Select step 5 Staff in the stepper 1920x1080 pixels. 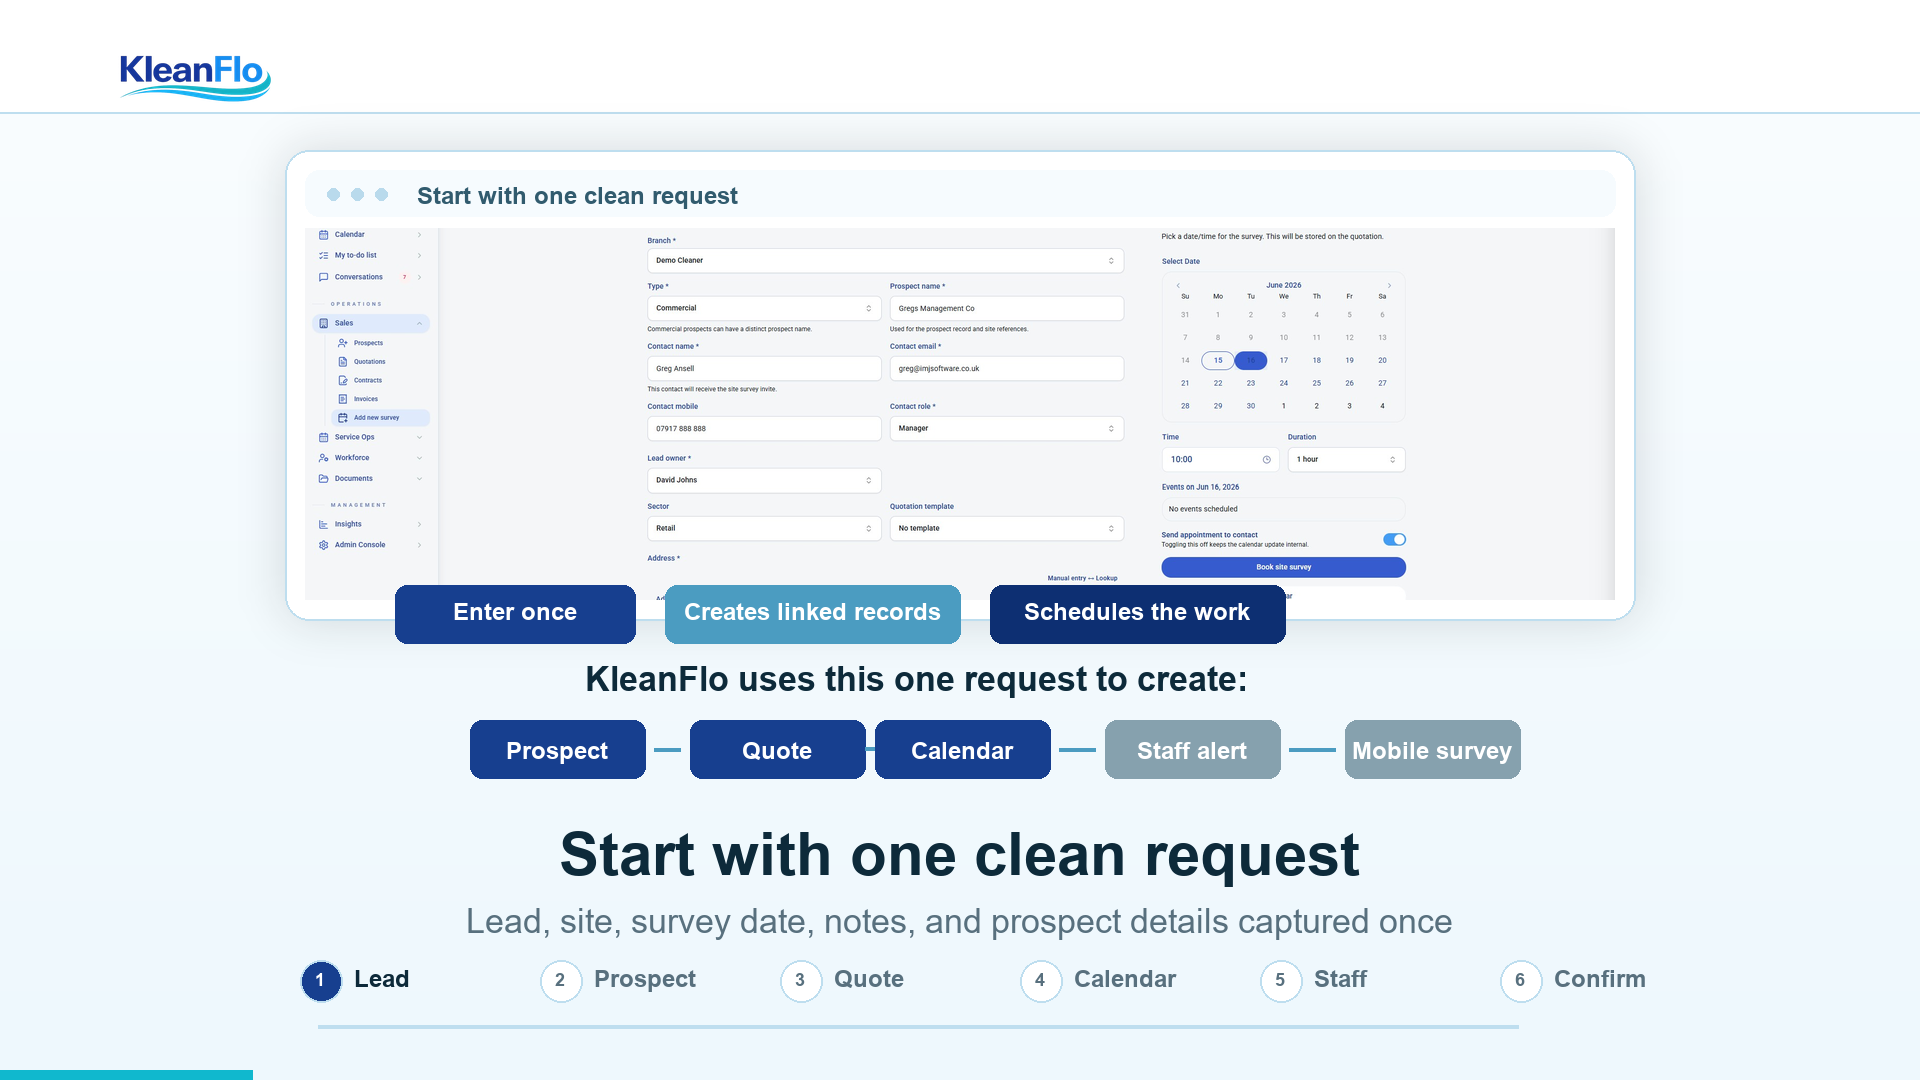click(1314, 981)
